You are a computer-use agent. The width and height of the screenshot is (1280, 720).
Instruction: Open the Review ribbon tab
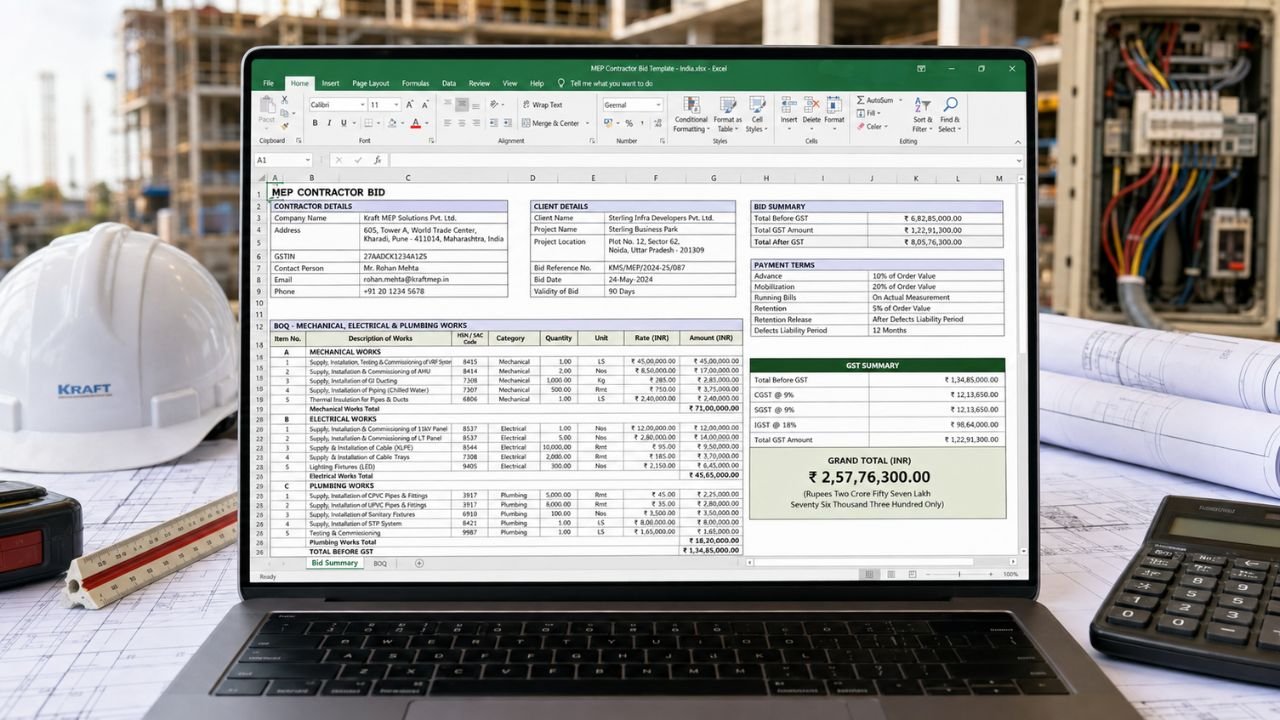pos(479,83)
